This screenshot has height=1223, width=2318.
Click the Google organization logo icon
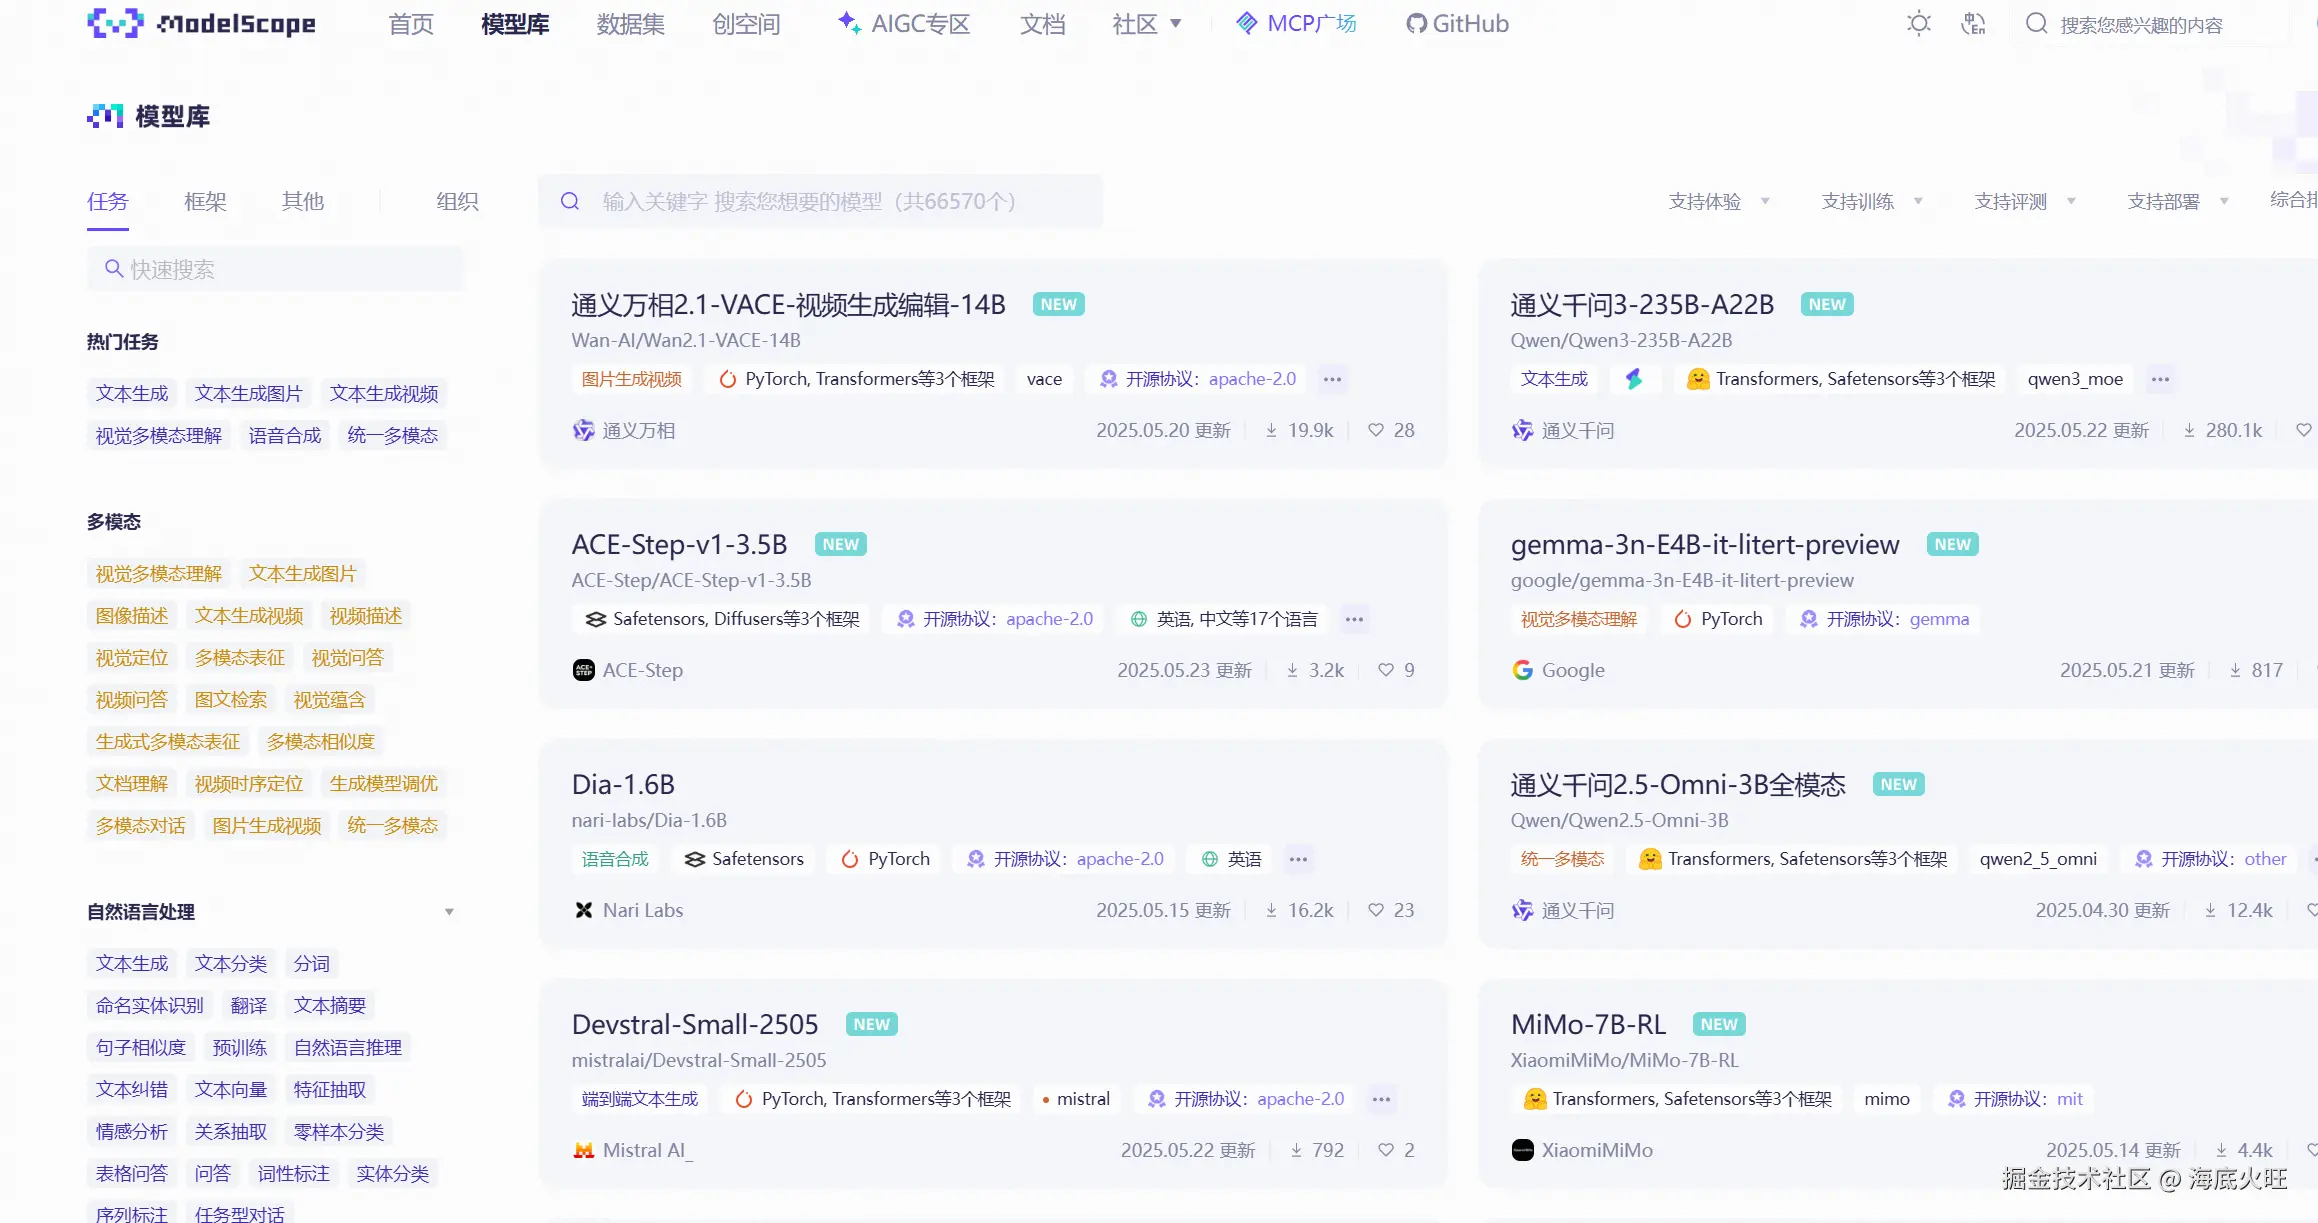1522,670
